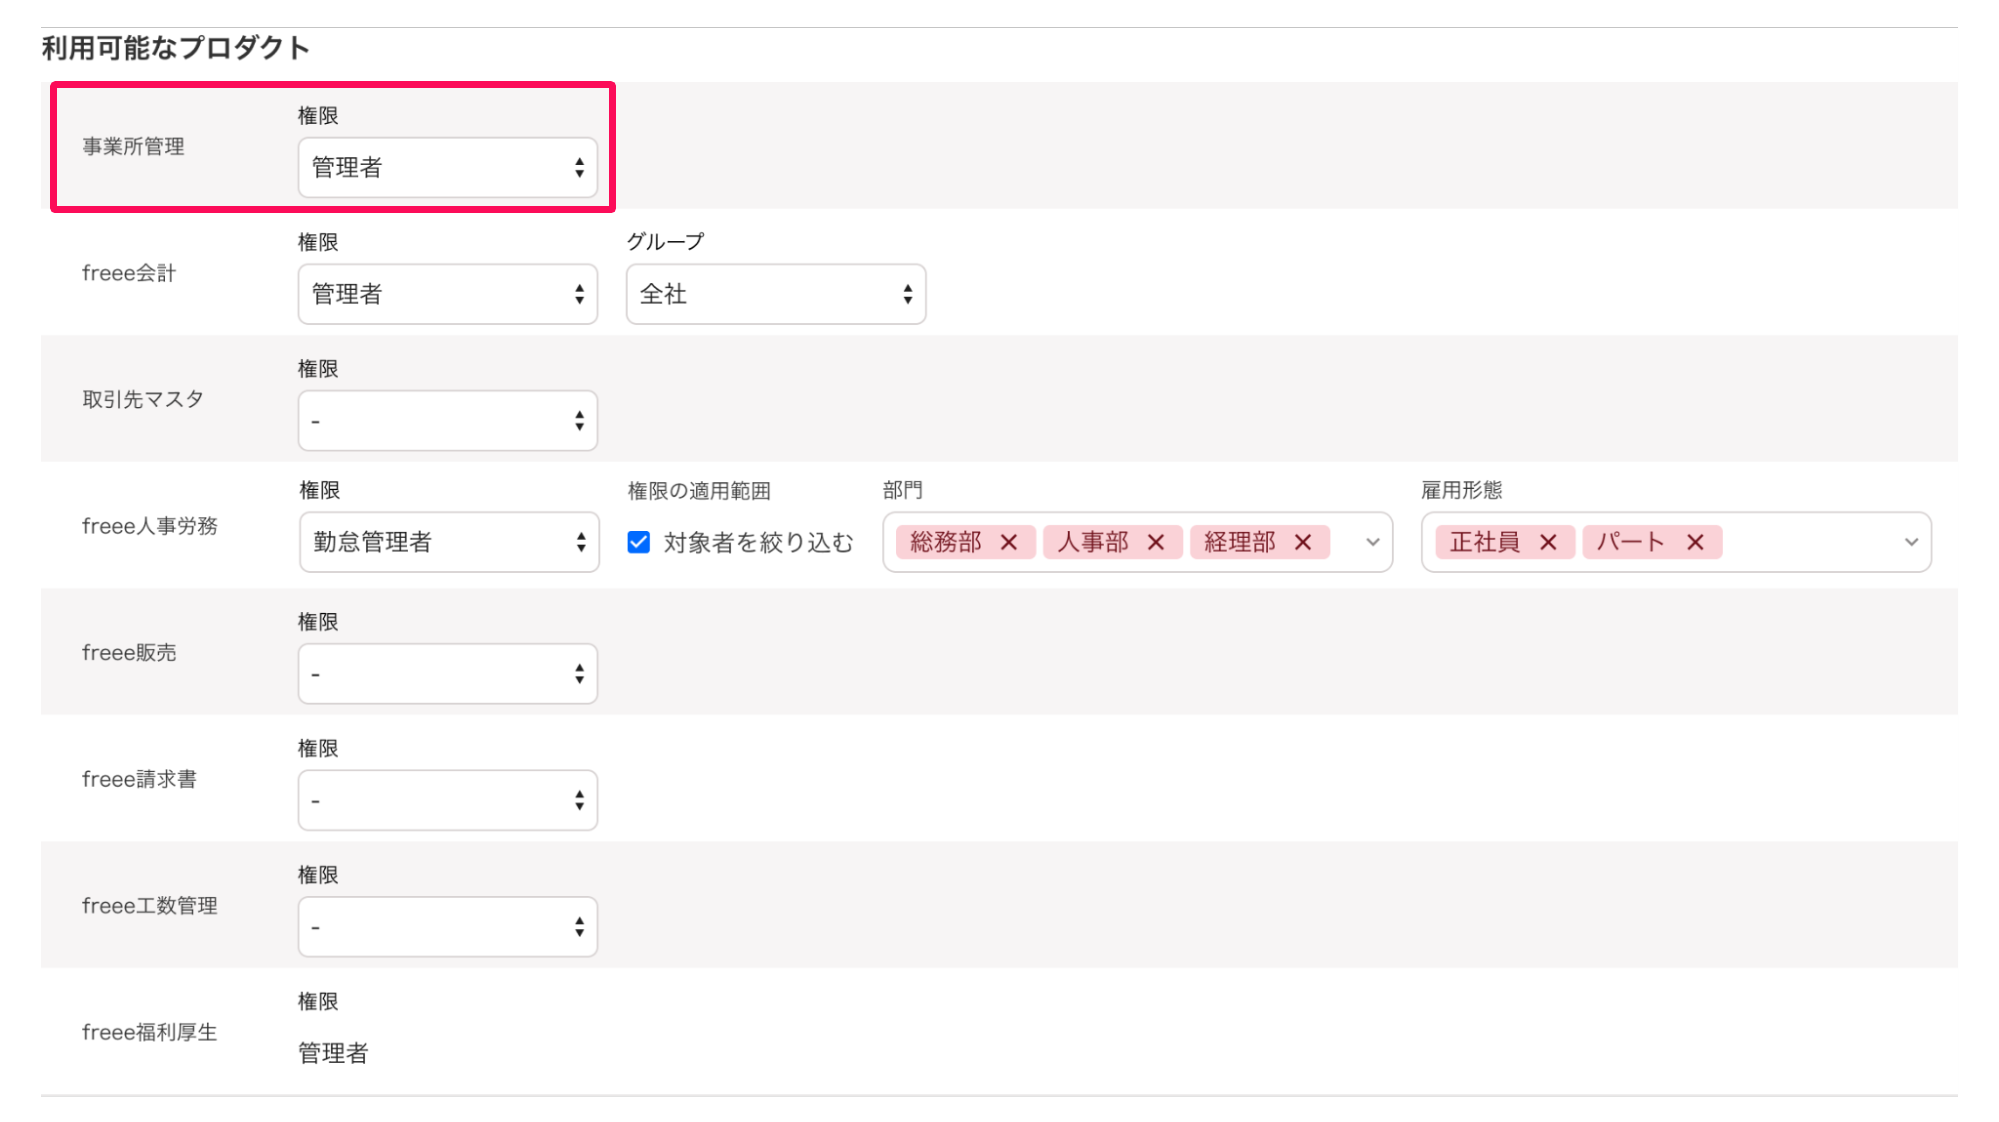
Task: Open 取引先マスタ permission dropdown
Action: [448, 420]
